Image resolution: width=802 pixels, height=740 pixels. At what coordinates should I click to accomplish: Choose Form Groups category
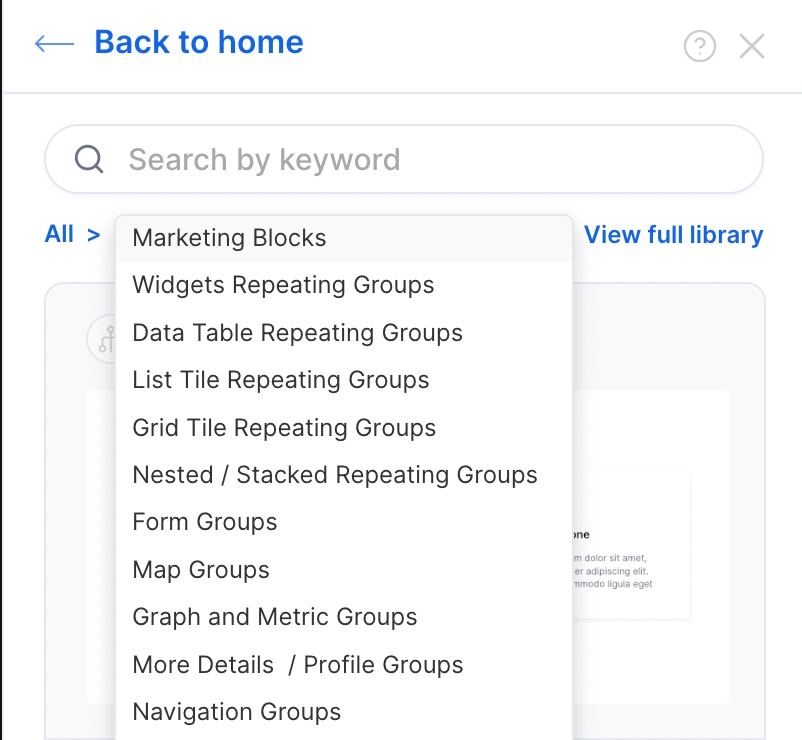coord(204,522)
